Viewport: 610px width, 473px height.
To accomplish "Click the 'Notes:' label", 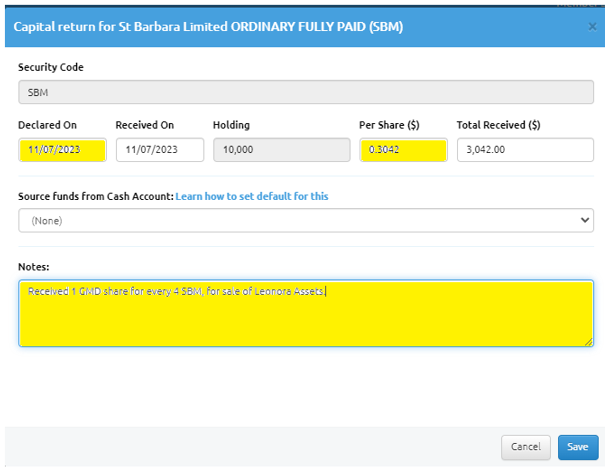I will pos(34,267).
